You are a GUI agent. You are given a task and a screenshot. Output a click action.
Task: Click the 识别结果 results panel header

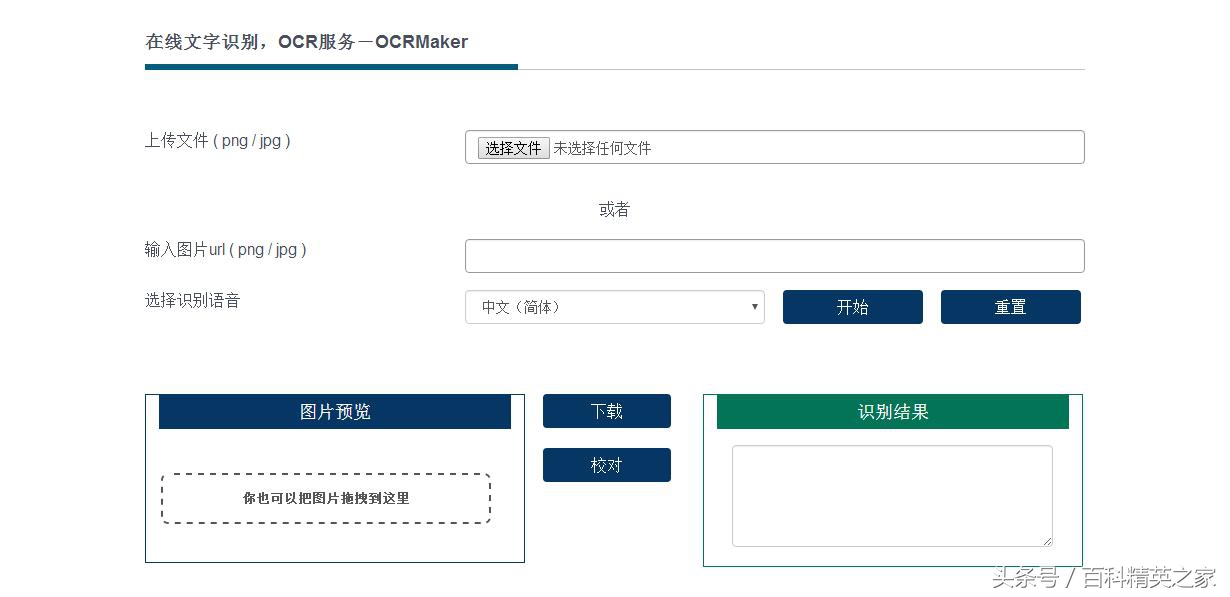(891, 411)
